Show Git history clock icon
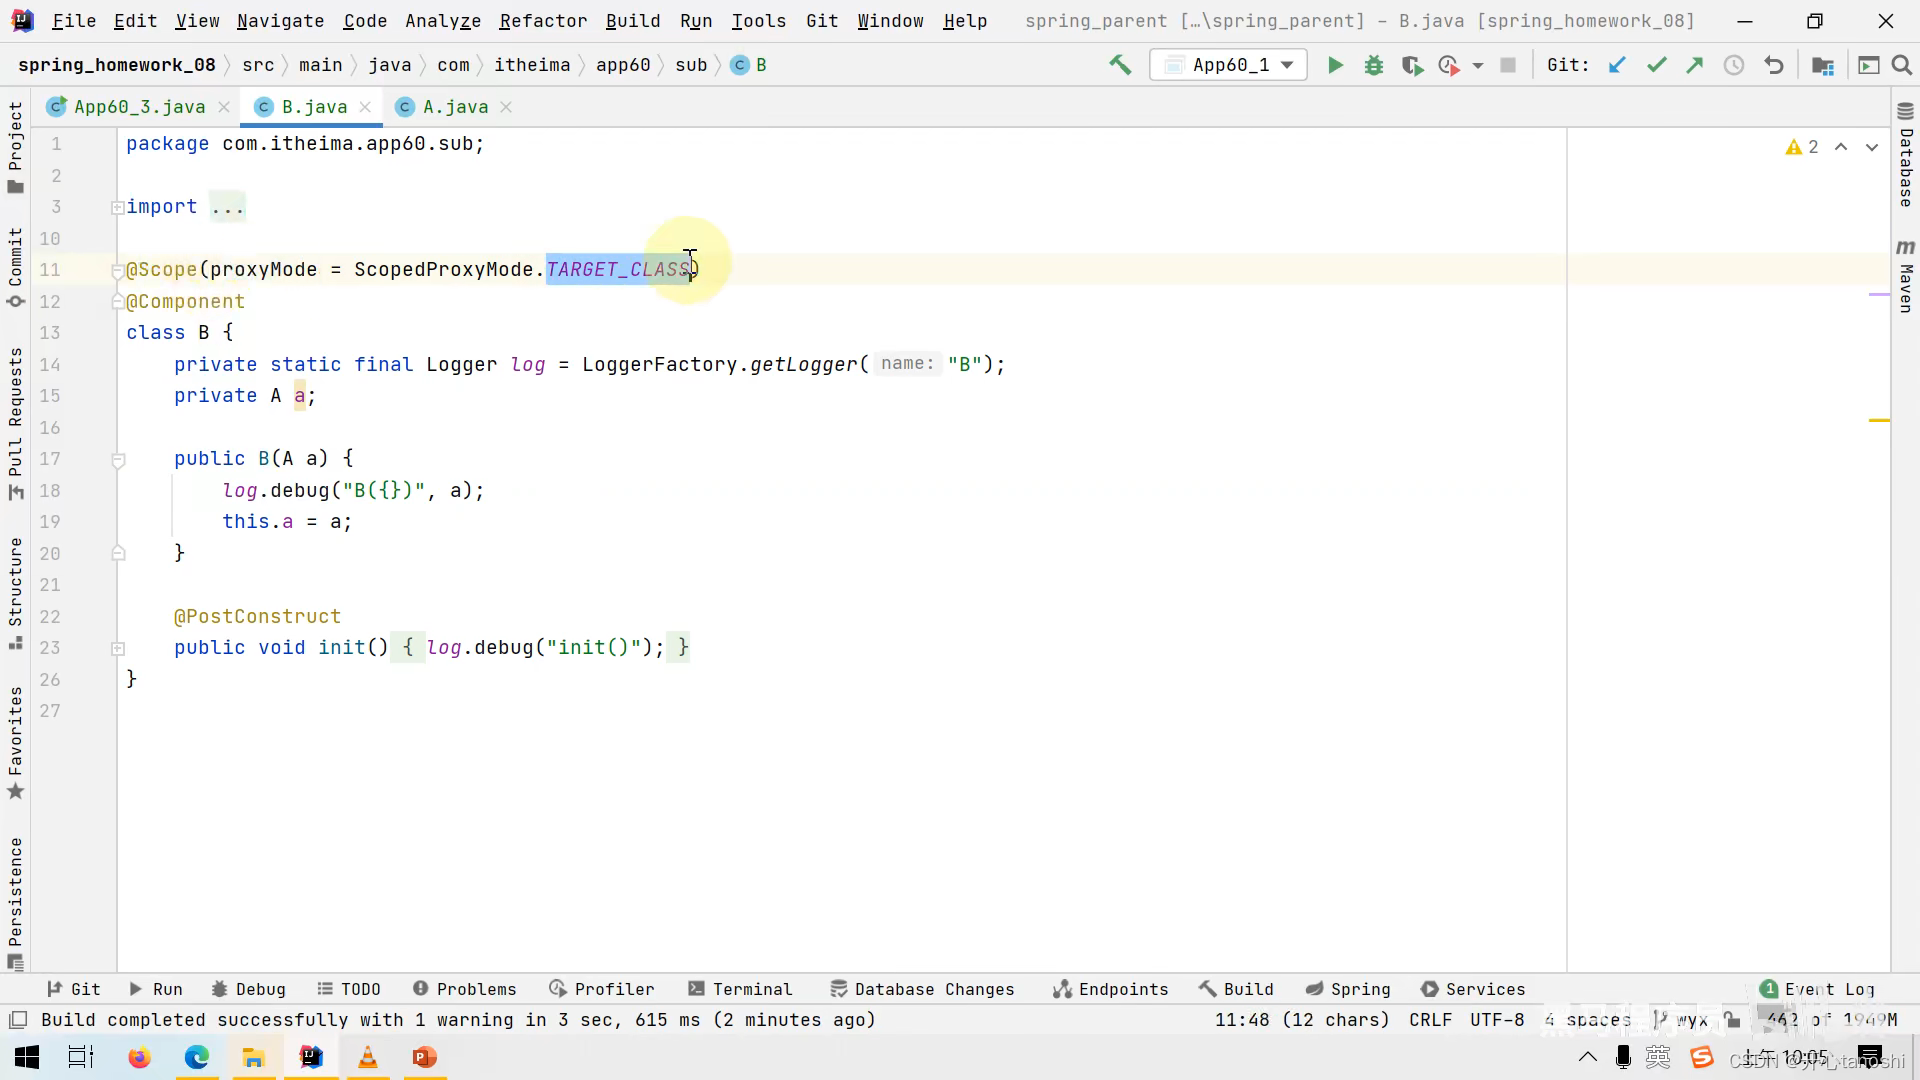1920x1080 pixels. point(1734,65)
